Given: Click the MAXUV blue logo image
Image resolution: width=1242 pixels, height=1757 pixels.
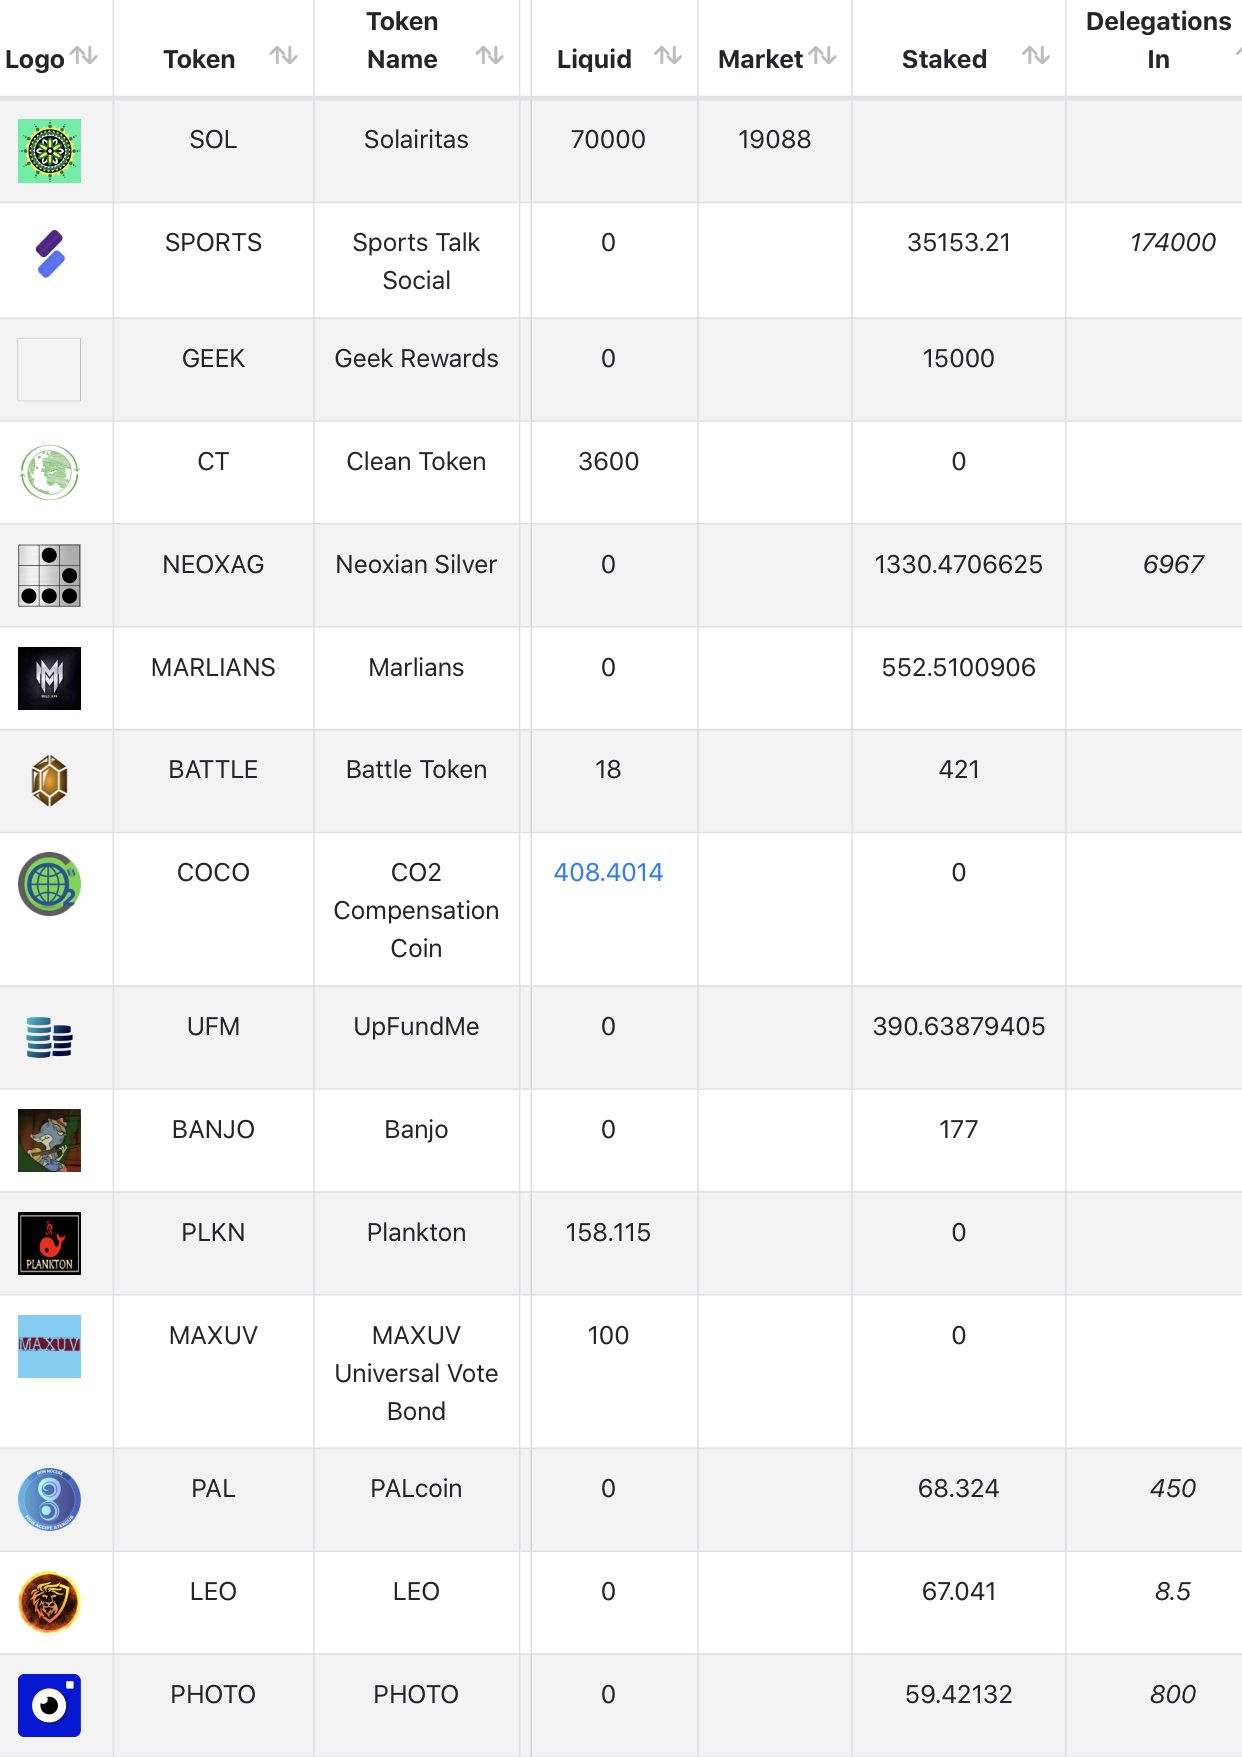Looking at the screenshot, I should pyautogui.click(x=49, y=1346).
